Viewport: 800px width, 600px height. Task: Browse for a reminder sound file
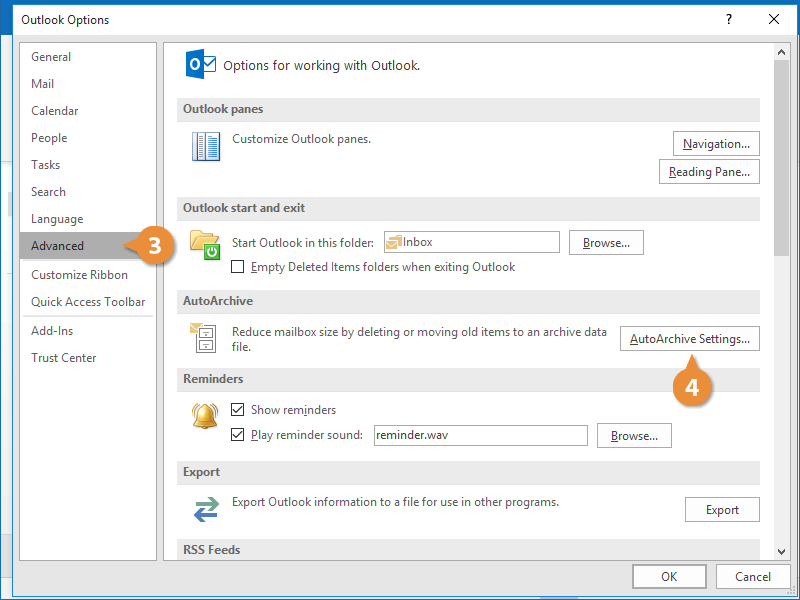coord(634,436)
